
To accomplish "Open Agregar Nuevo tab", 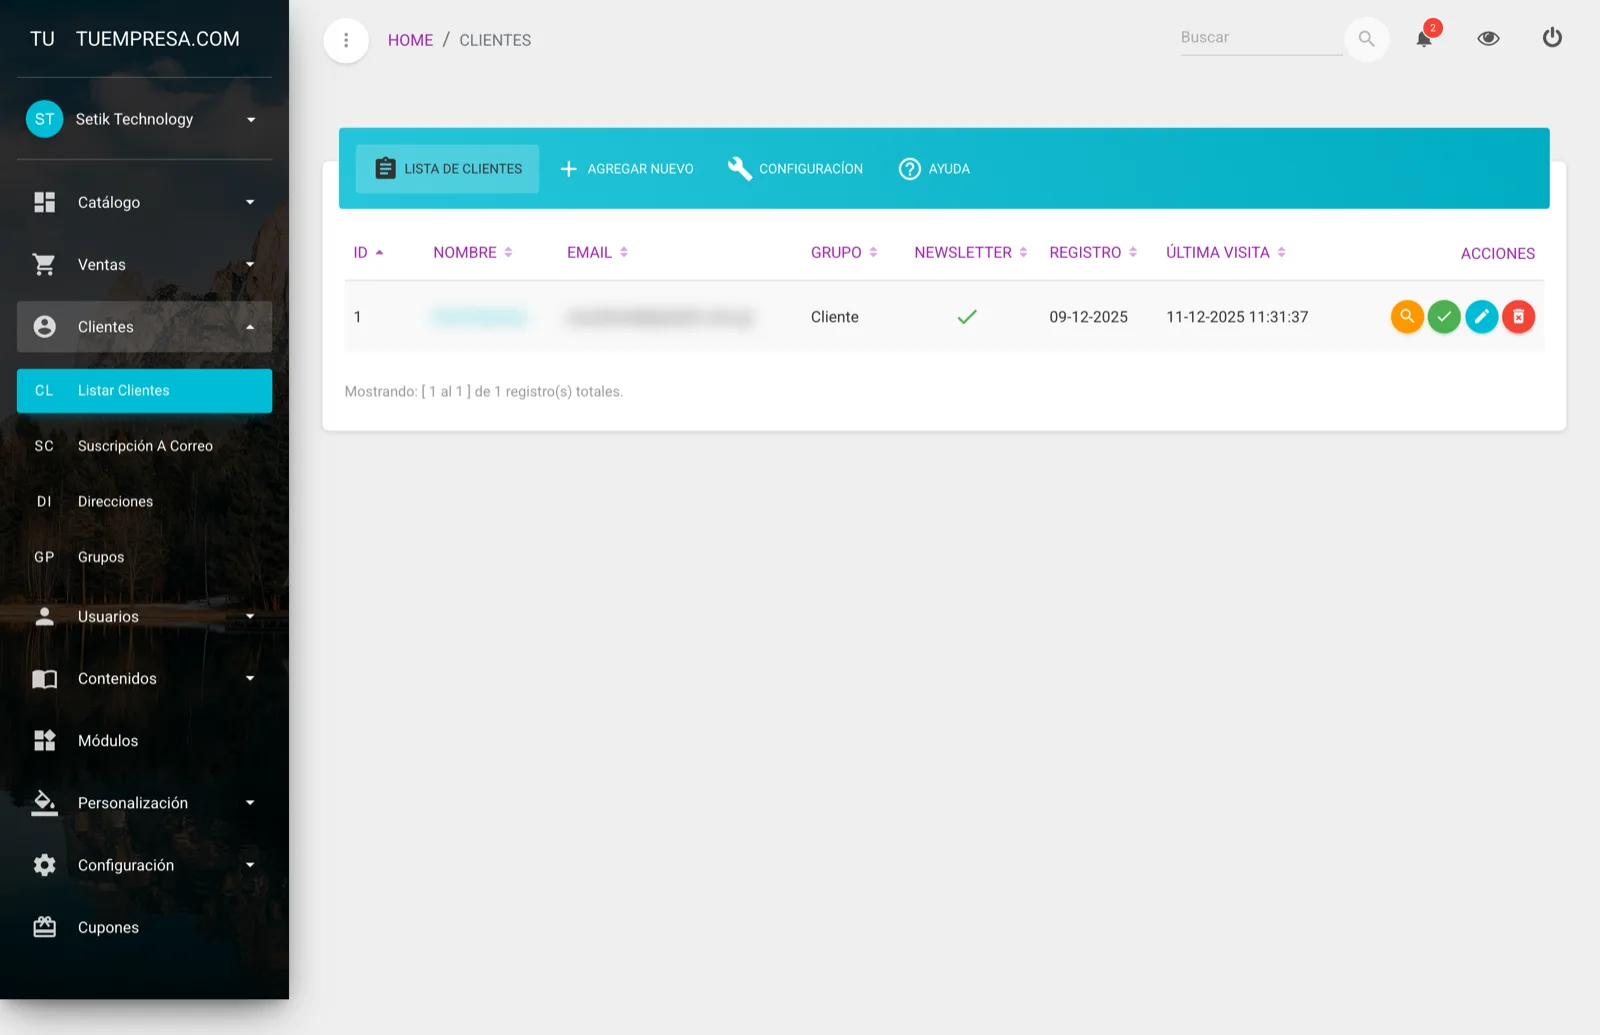I will click(626, 169).
